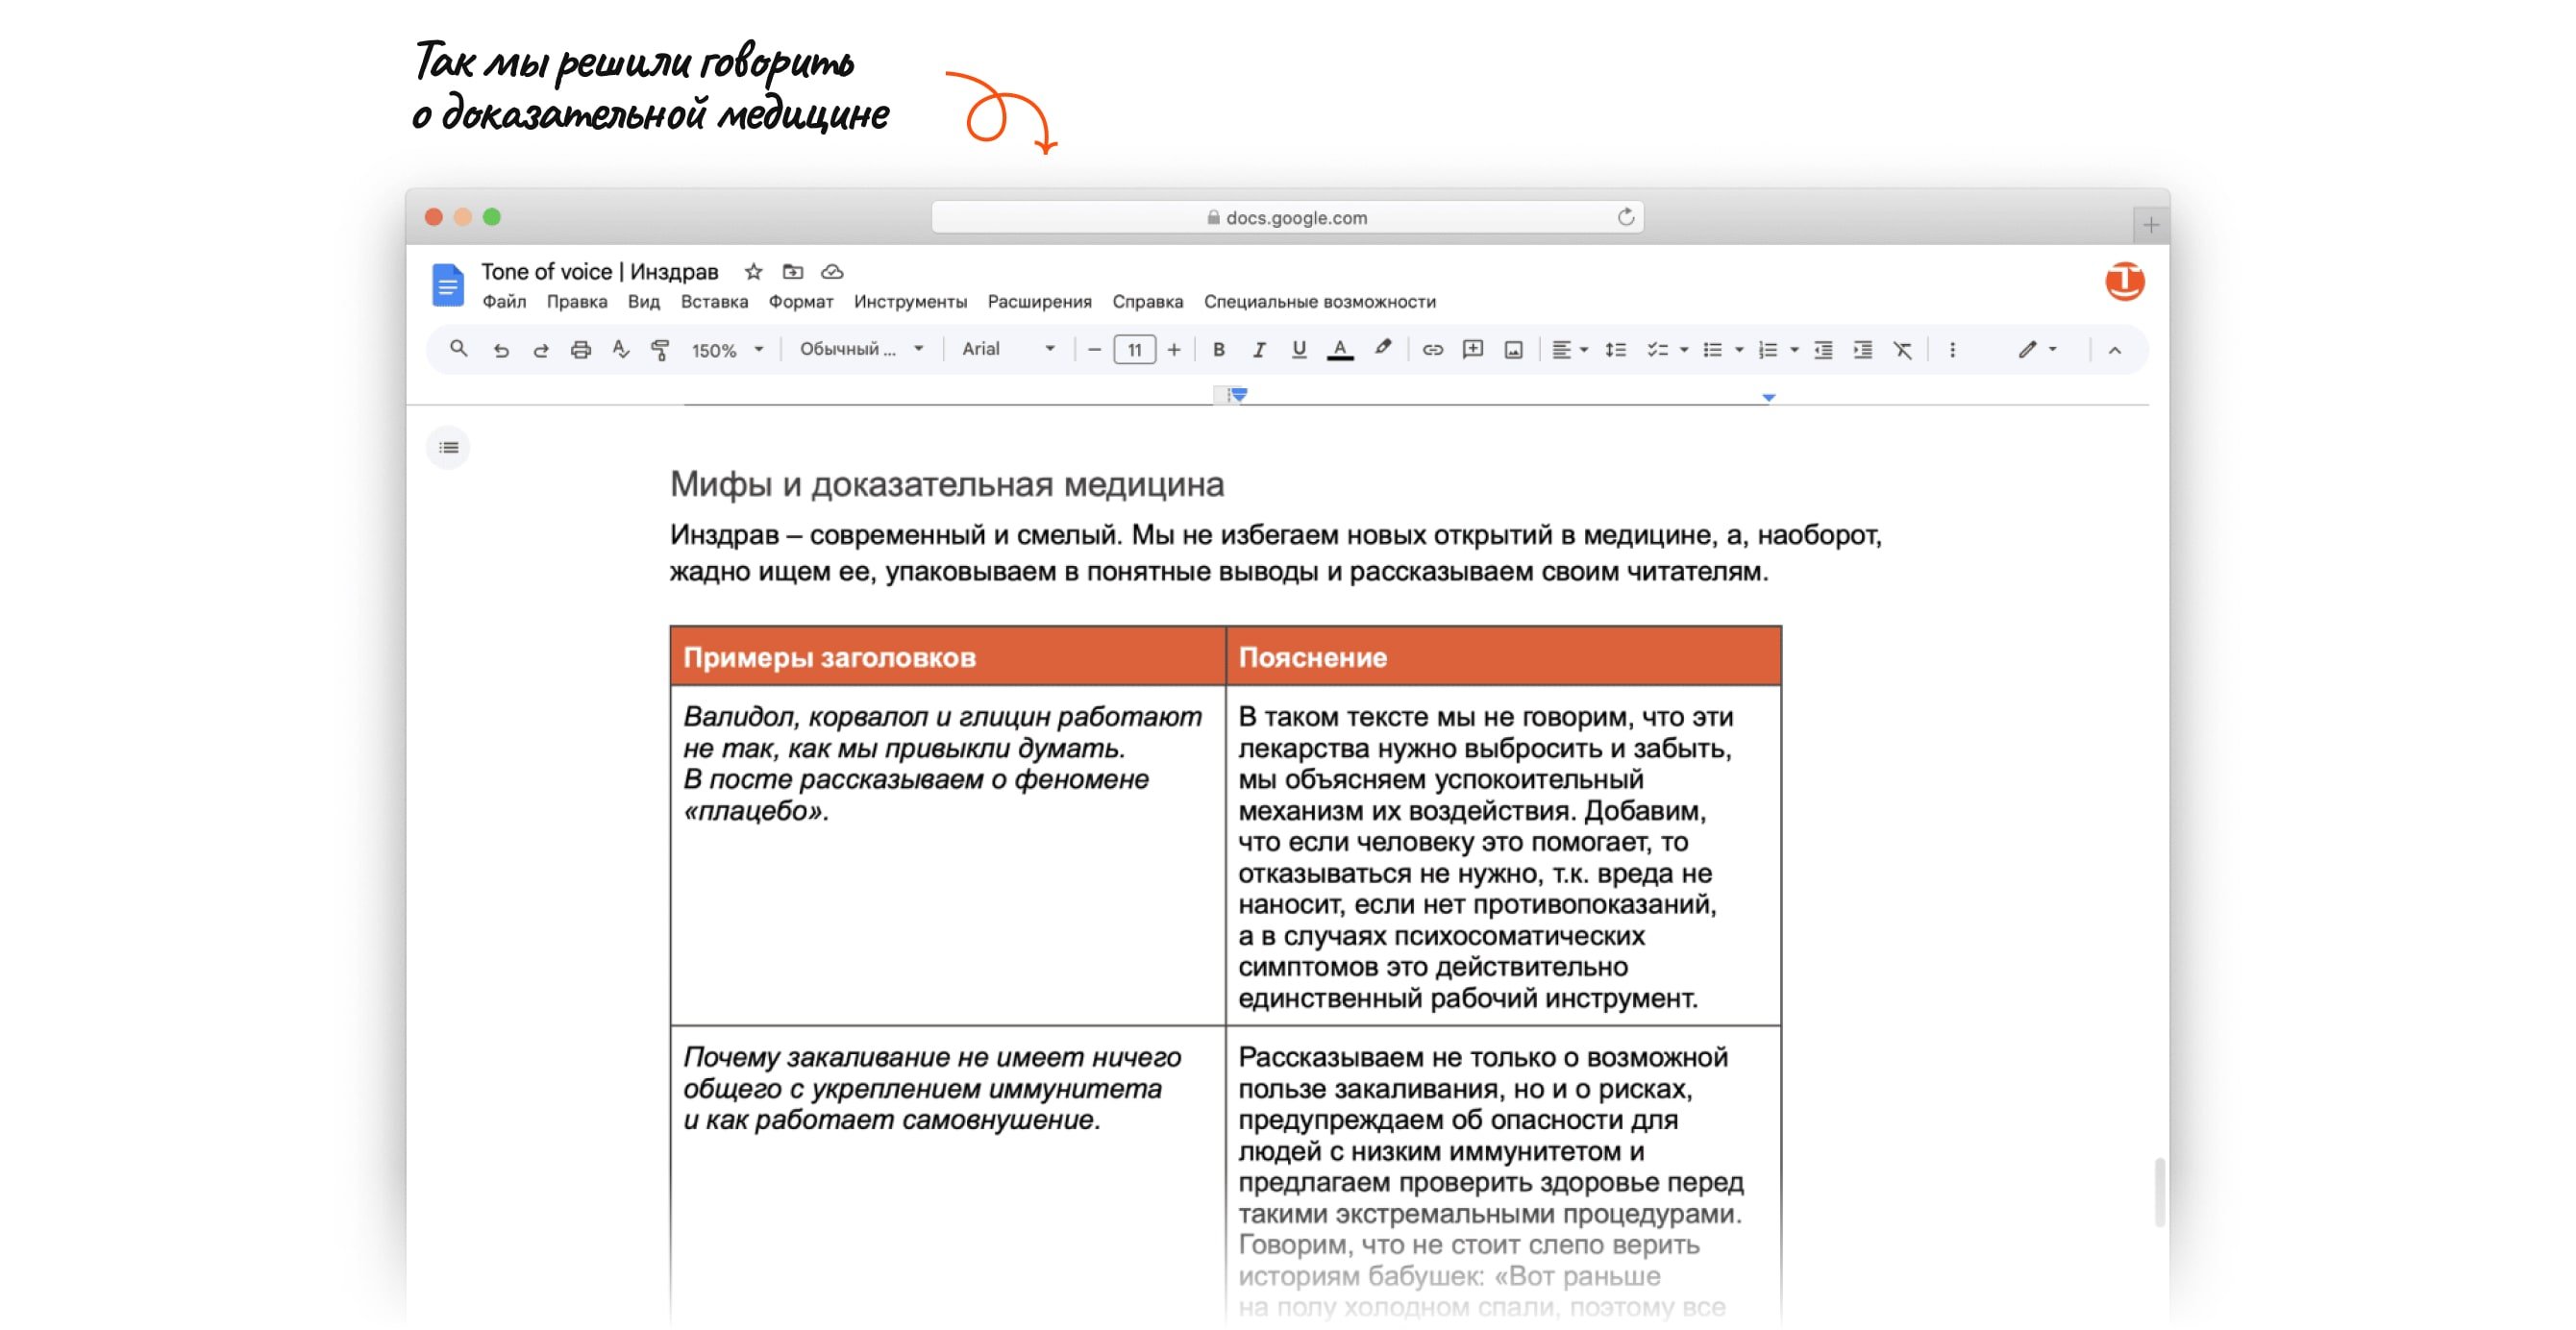Open the Вставка menu

(714, 302)
